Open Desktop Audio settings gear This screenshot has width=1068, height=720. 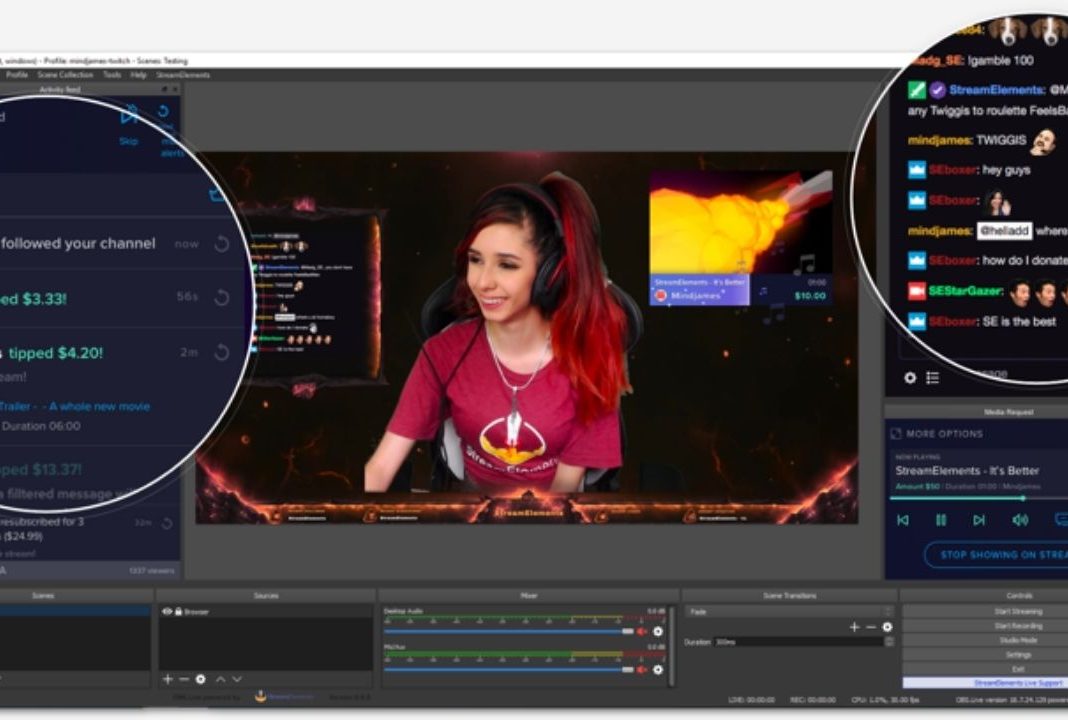tap(658, 631)
